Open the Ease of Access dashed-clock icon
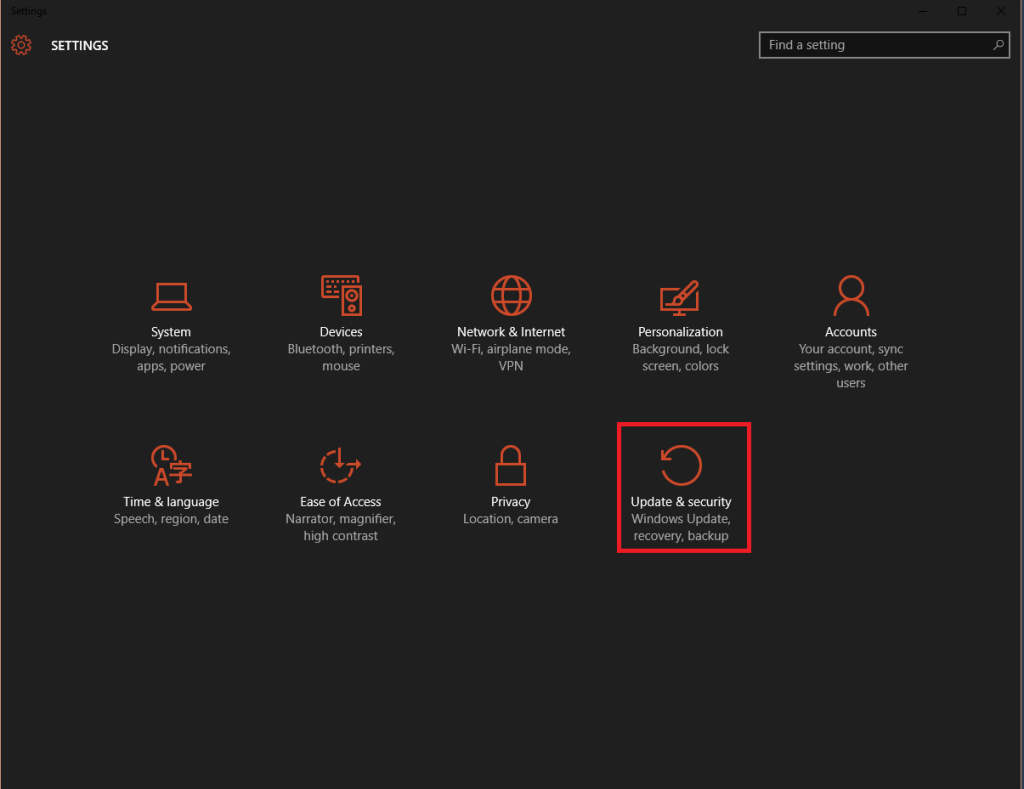The height and width of the screenshot is (789, 1024). click(x=340, y=466)
